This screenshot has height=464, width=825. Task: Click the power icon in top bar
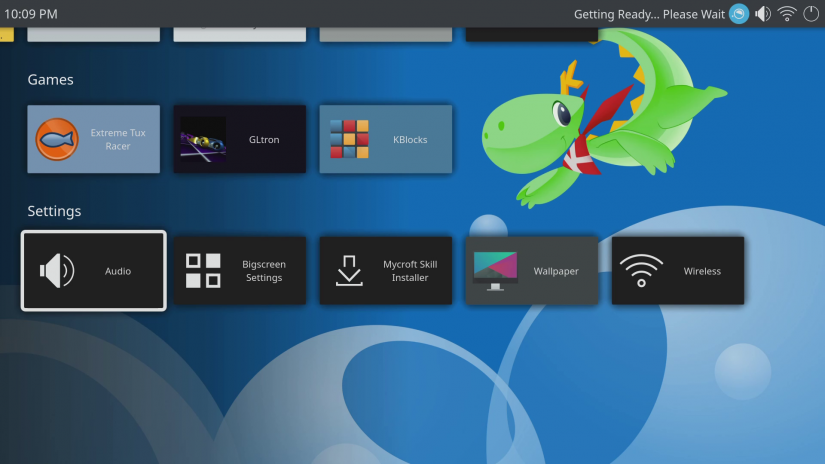tap(811, 14)
